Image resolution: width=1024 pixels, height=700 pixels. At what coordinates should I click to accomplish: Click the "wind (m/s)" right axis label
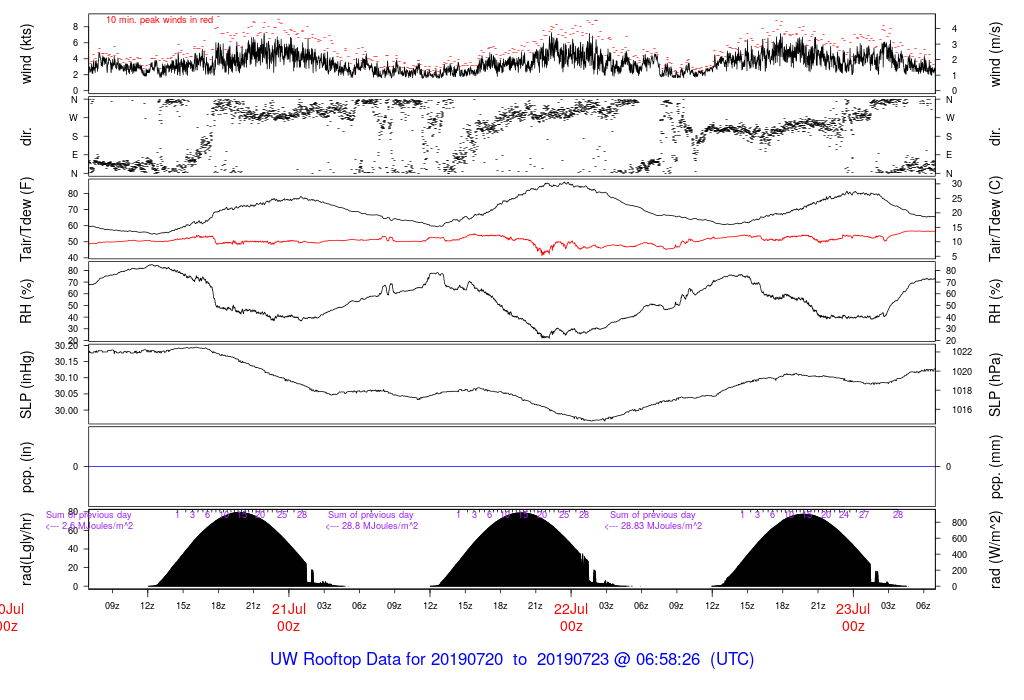point(997,54)
